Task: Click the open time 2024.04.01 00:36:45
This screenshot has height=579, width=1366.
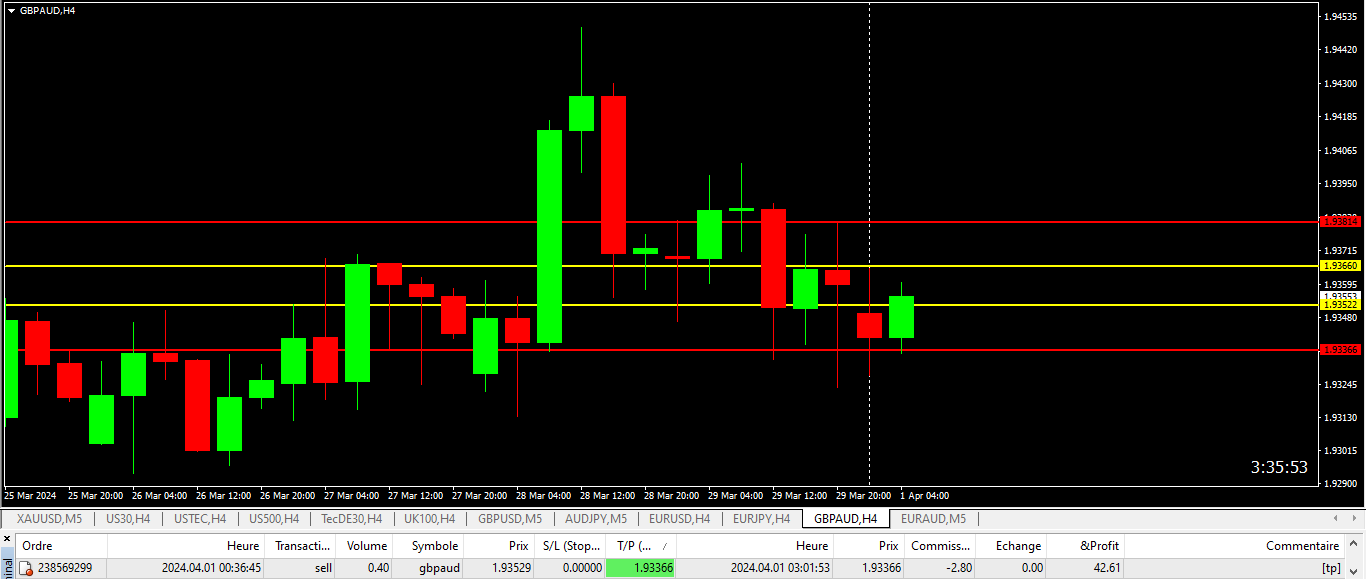Action: [x=211, y=568]
